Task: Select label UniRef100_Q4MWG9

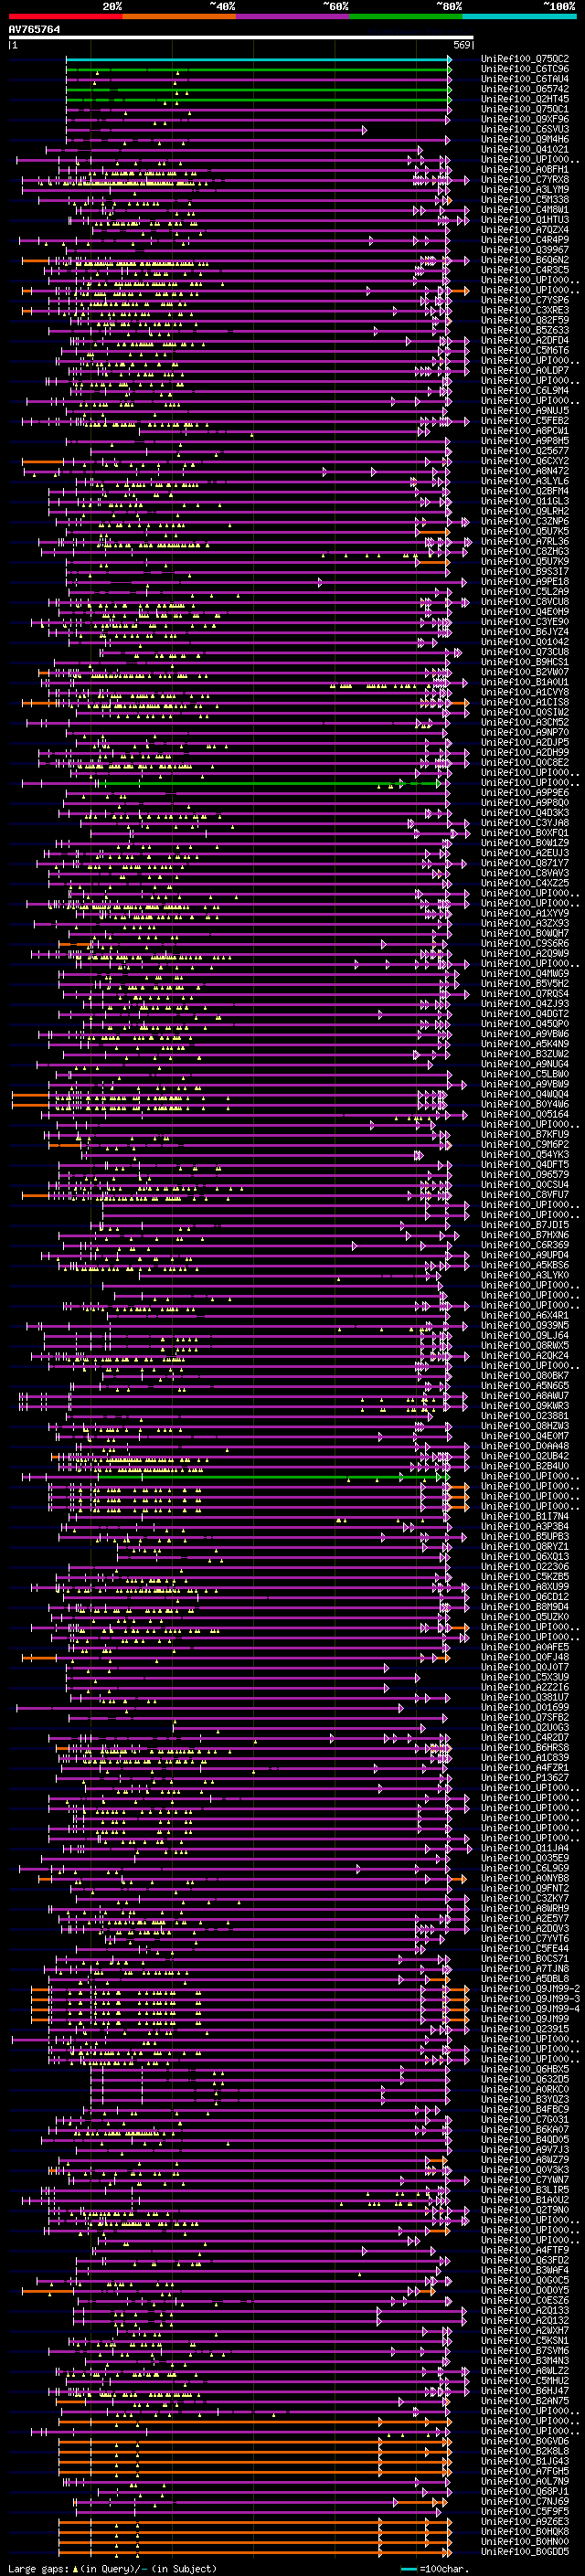Action: click(525, 973)
